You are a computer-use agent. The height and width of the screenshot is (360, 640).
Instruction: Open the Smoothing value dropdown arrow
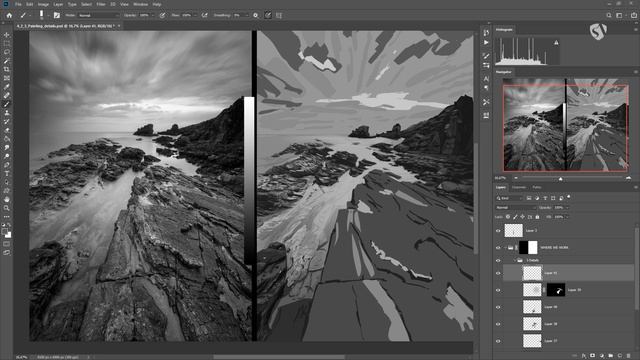[247, 15]
